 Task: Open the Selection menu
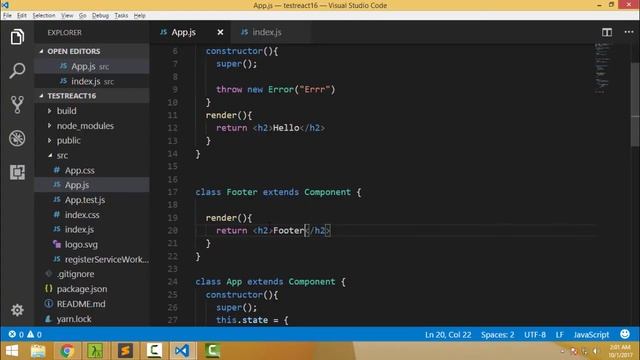[x=44, y=16]
